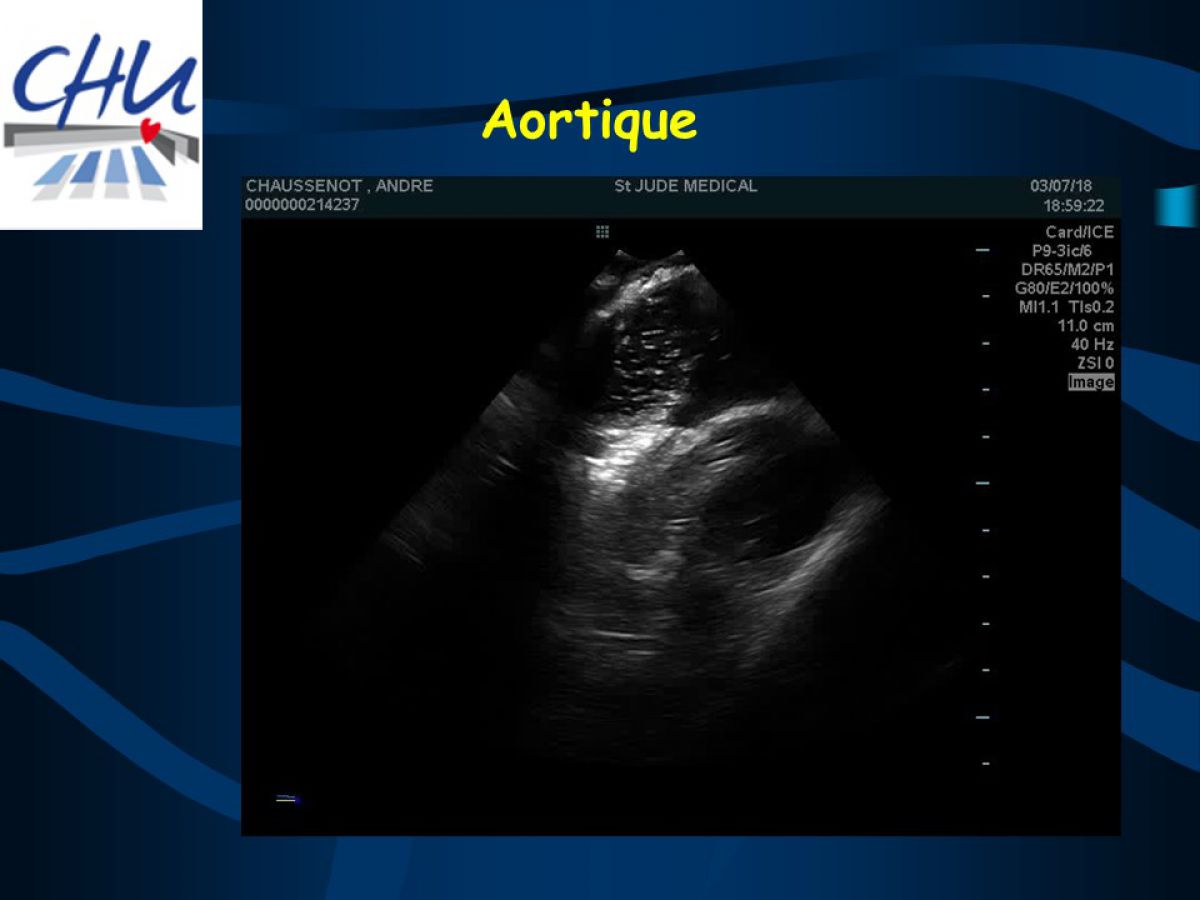Screen dimensions: 1200x900
Task: Select the yellow Aortique slide title
Action: tap(589, 122)
